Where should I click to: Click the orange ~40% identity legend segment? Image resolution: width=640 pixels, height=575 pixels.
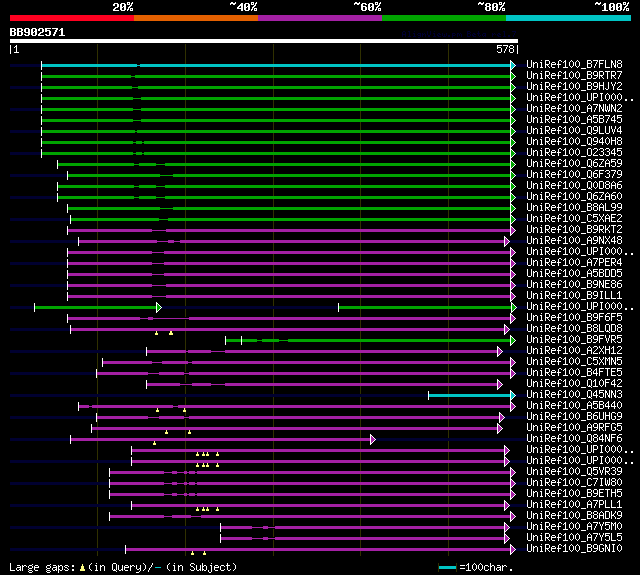click(x=196, y=18)
